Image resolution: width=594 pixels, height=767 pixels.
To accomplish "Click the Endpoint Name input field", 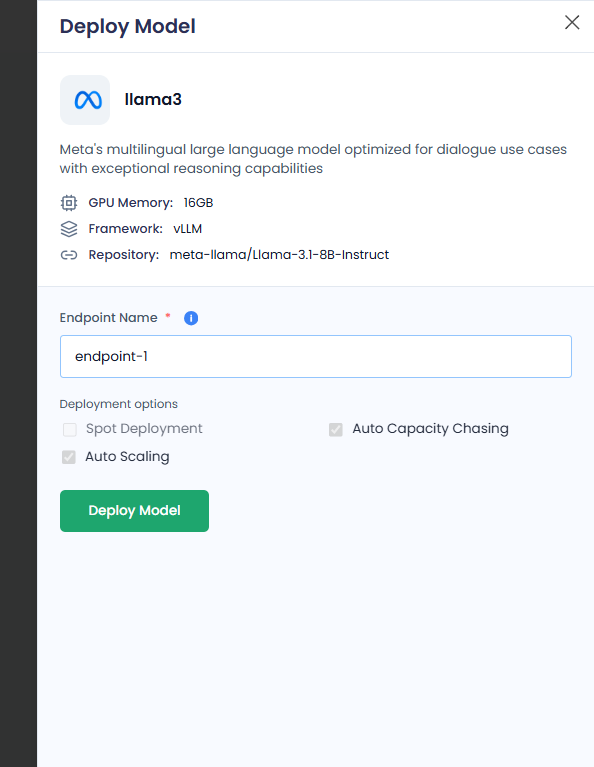I will (316, 357).
